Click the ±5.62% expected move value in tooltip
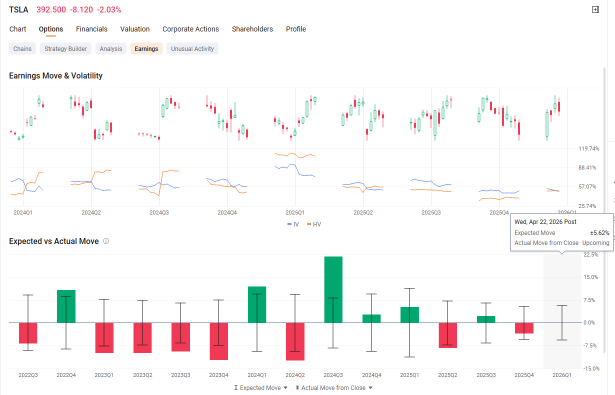 (600, 233)
